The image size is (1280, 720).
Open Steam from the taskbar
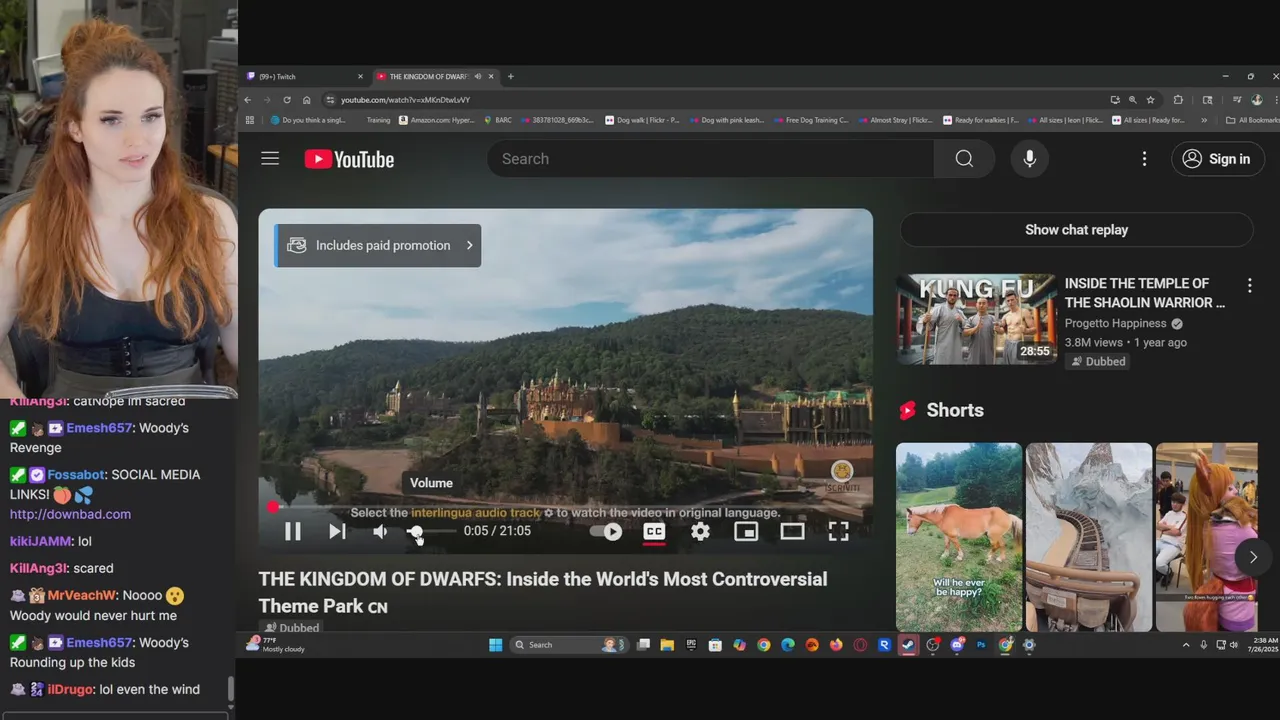pos(908,645)
